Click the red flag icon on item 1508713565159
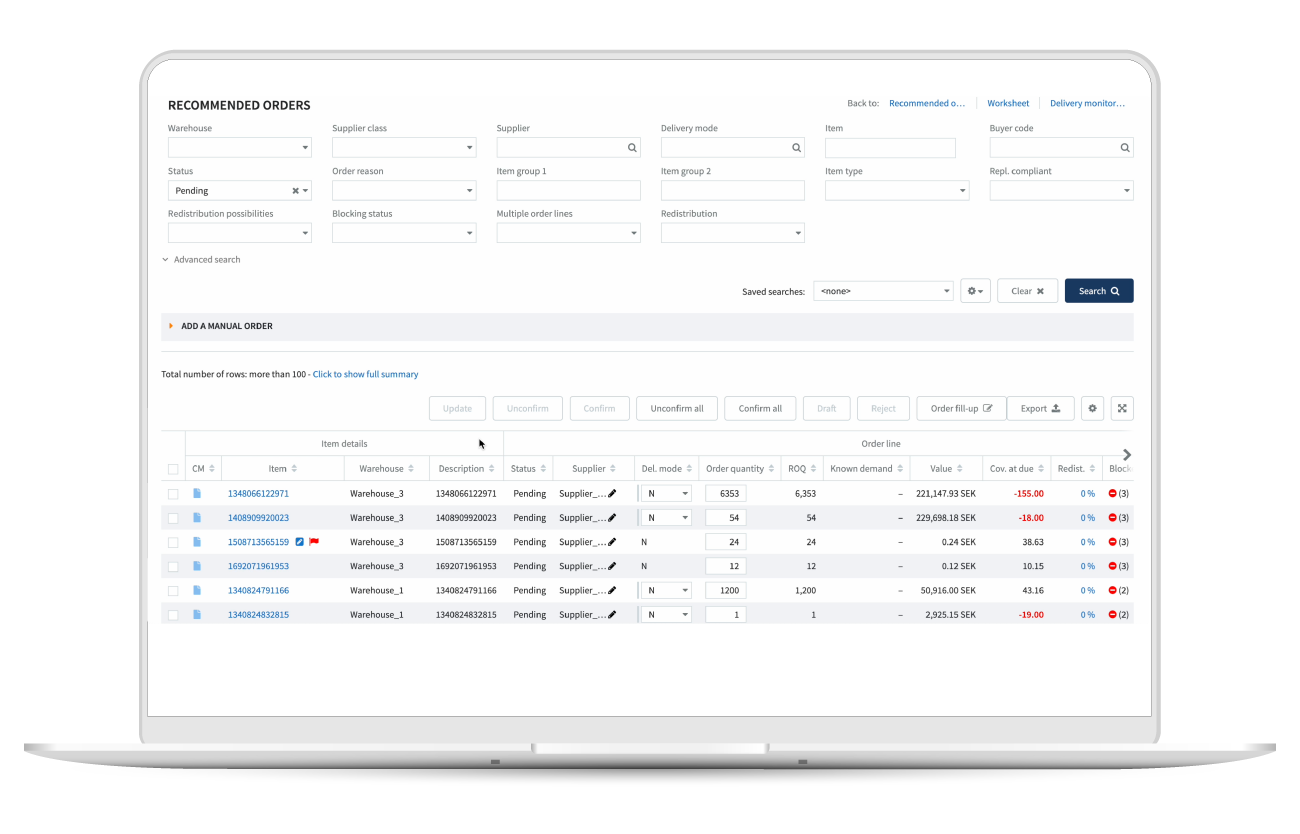The height and width of the screenshot is (834, 1300). coord(314,542)
